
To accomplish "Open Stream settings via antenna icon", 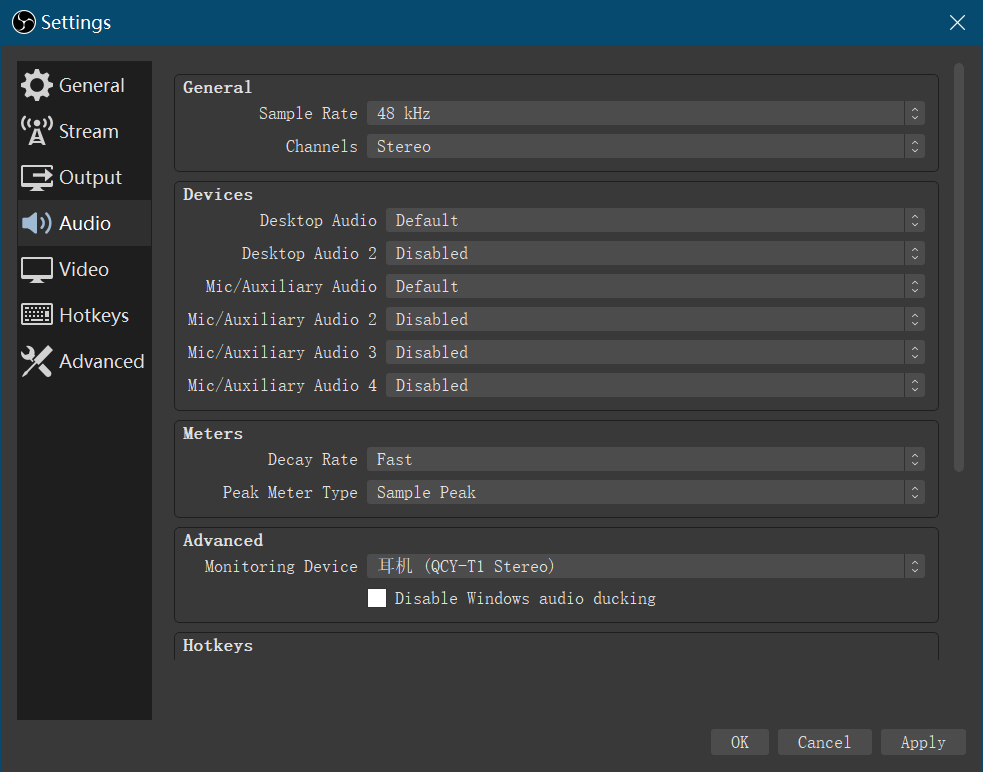I will tap(36, 131).
